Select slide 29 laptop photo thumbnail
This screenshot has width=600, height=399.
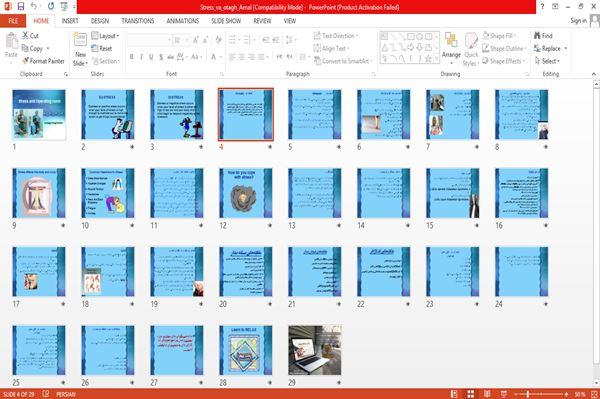(x=315, y=350)
